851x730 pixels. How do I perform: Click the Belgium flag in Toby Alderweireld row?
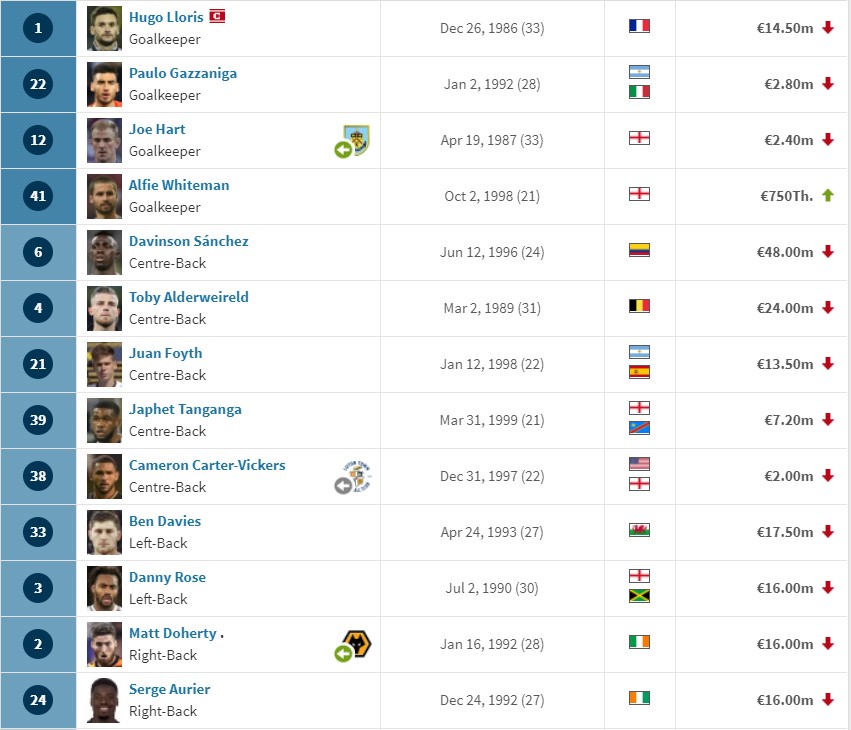tap(639, 306)
